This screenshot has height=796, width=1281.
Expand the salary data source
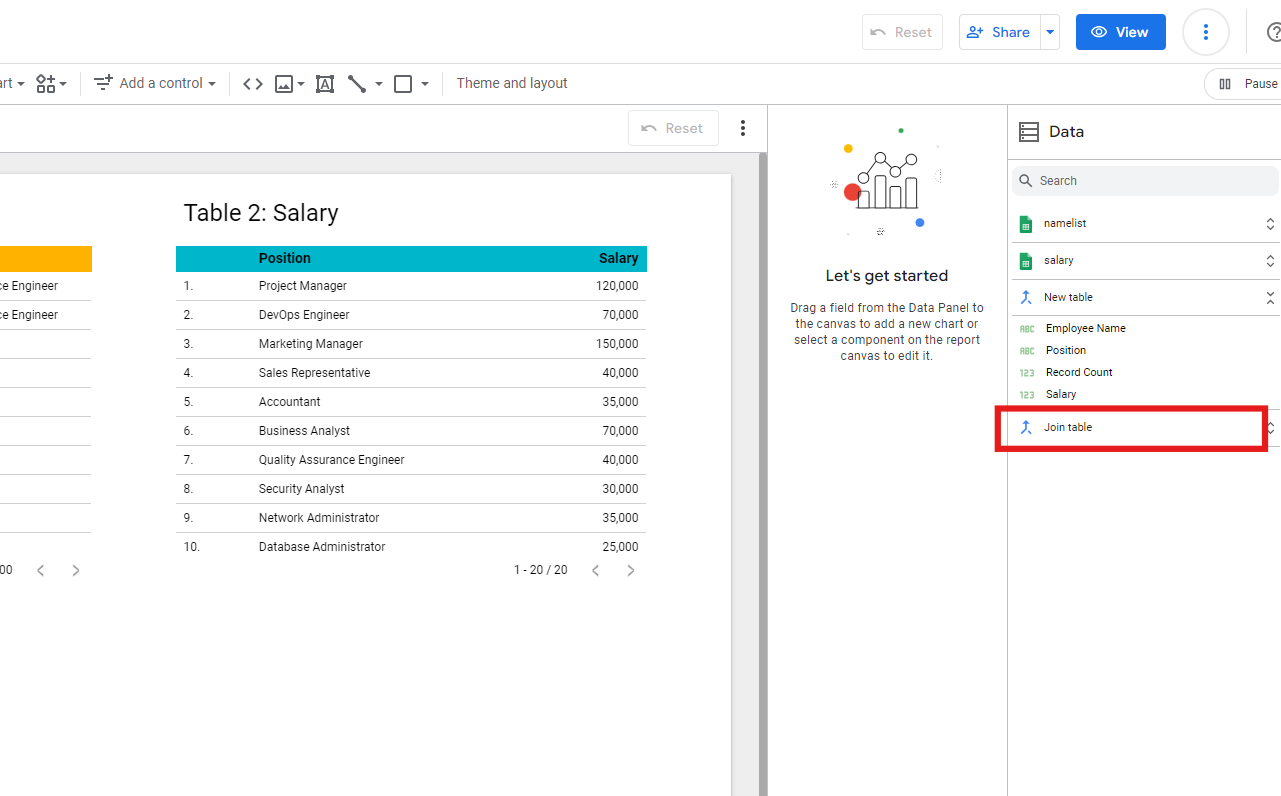tap(1269, 261)
